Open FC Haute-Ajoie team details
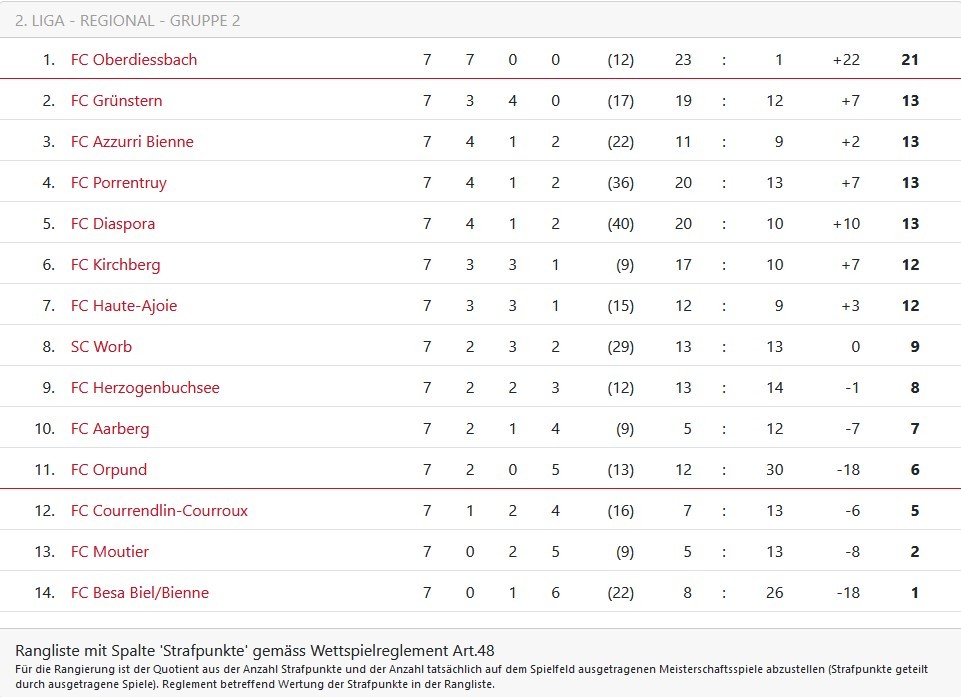Image resolution: width=961 pixels, height=697 pixels. [x=124, y=306]
